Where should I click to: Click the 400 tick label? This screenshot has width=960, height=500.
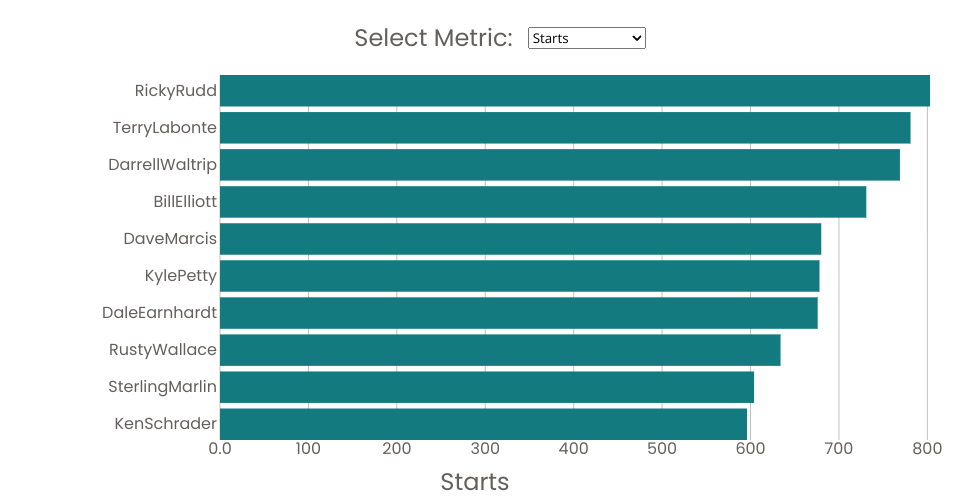click(574, 449)
